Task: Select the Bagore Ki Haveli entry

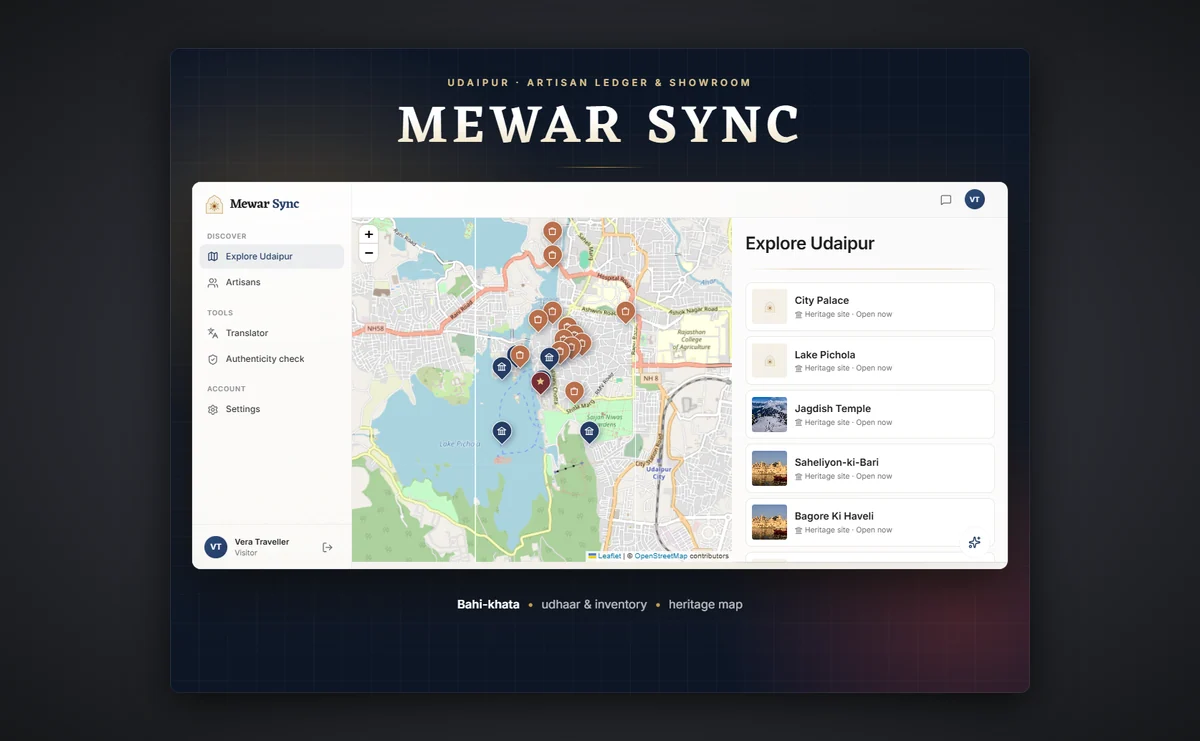Action: pyautogui.click(x=870, y=523)
